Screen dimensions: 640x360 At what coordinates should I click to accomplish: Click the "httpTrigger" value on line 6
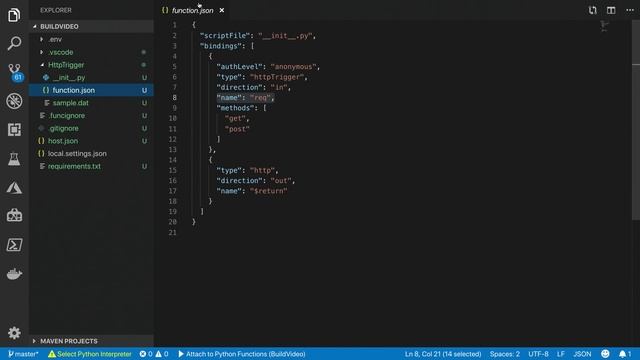(x=277, y=77)
